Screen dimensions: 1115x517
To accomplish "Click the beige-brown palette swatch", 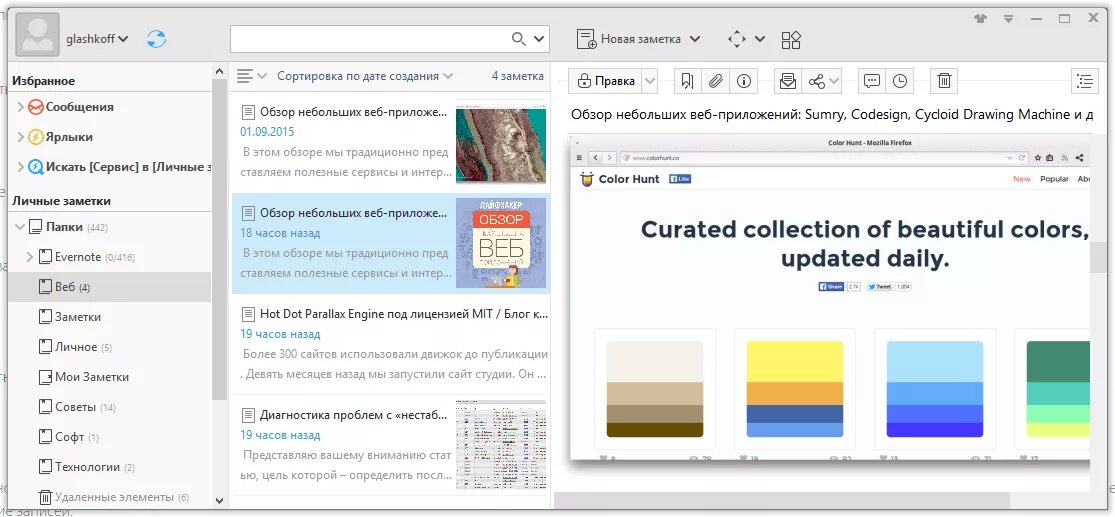I will pyautogui.click(x=655, y=389).
